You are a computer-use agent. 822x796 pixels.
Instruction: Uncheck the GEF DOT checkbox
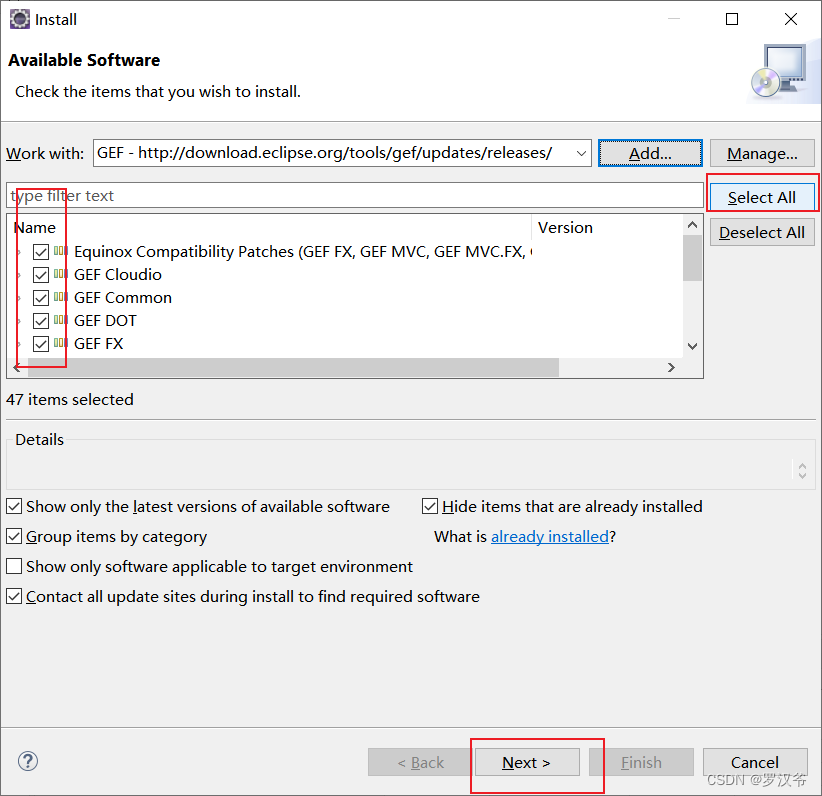pos(41,321)
